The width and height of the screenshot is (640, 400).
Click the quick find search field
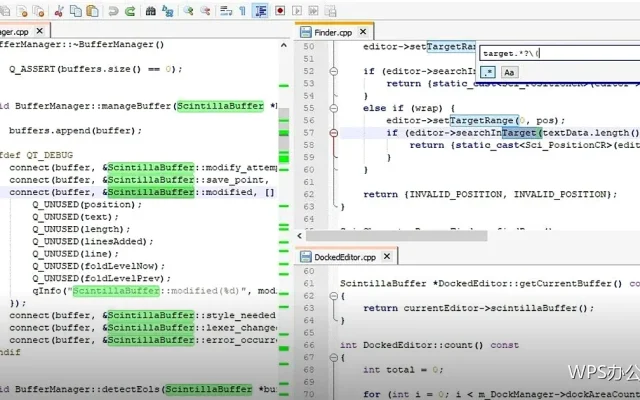[x=559, y=53]
